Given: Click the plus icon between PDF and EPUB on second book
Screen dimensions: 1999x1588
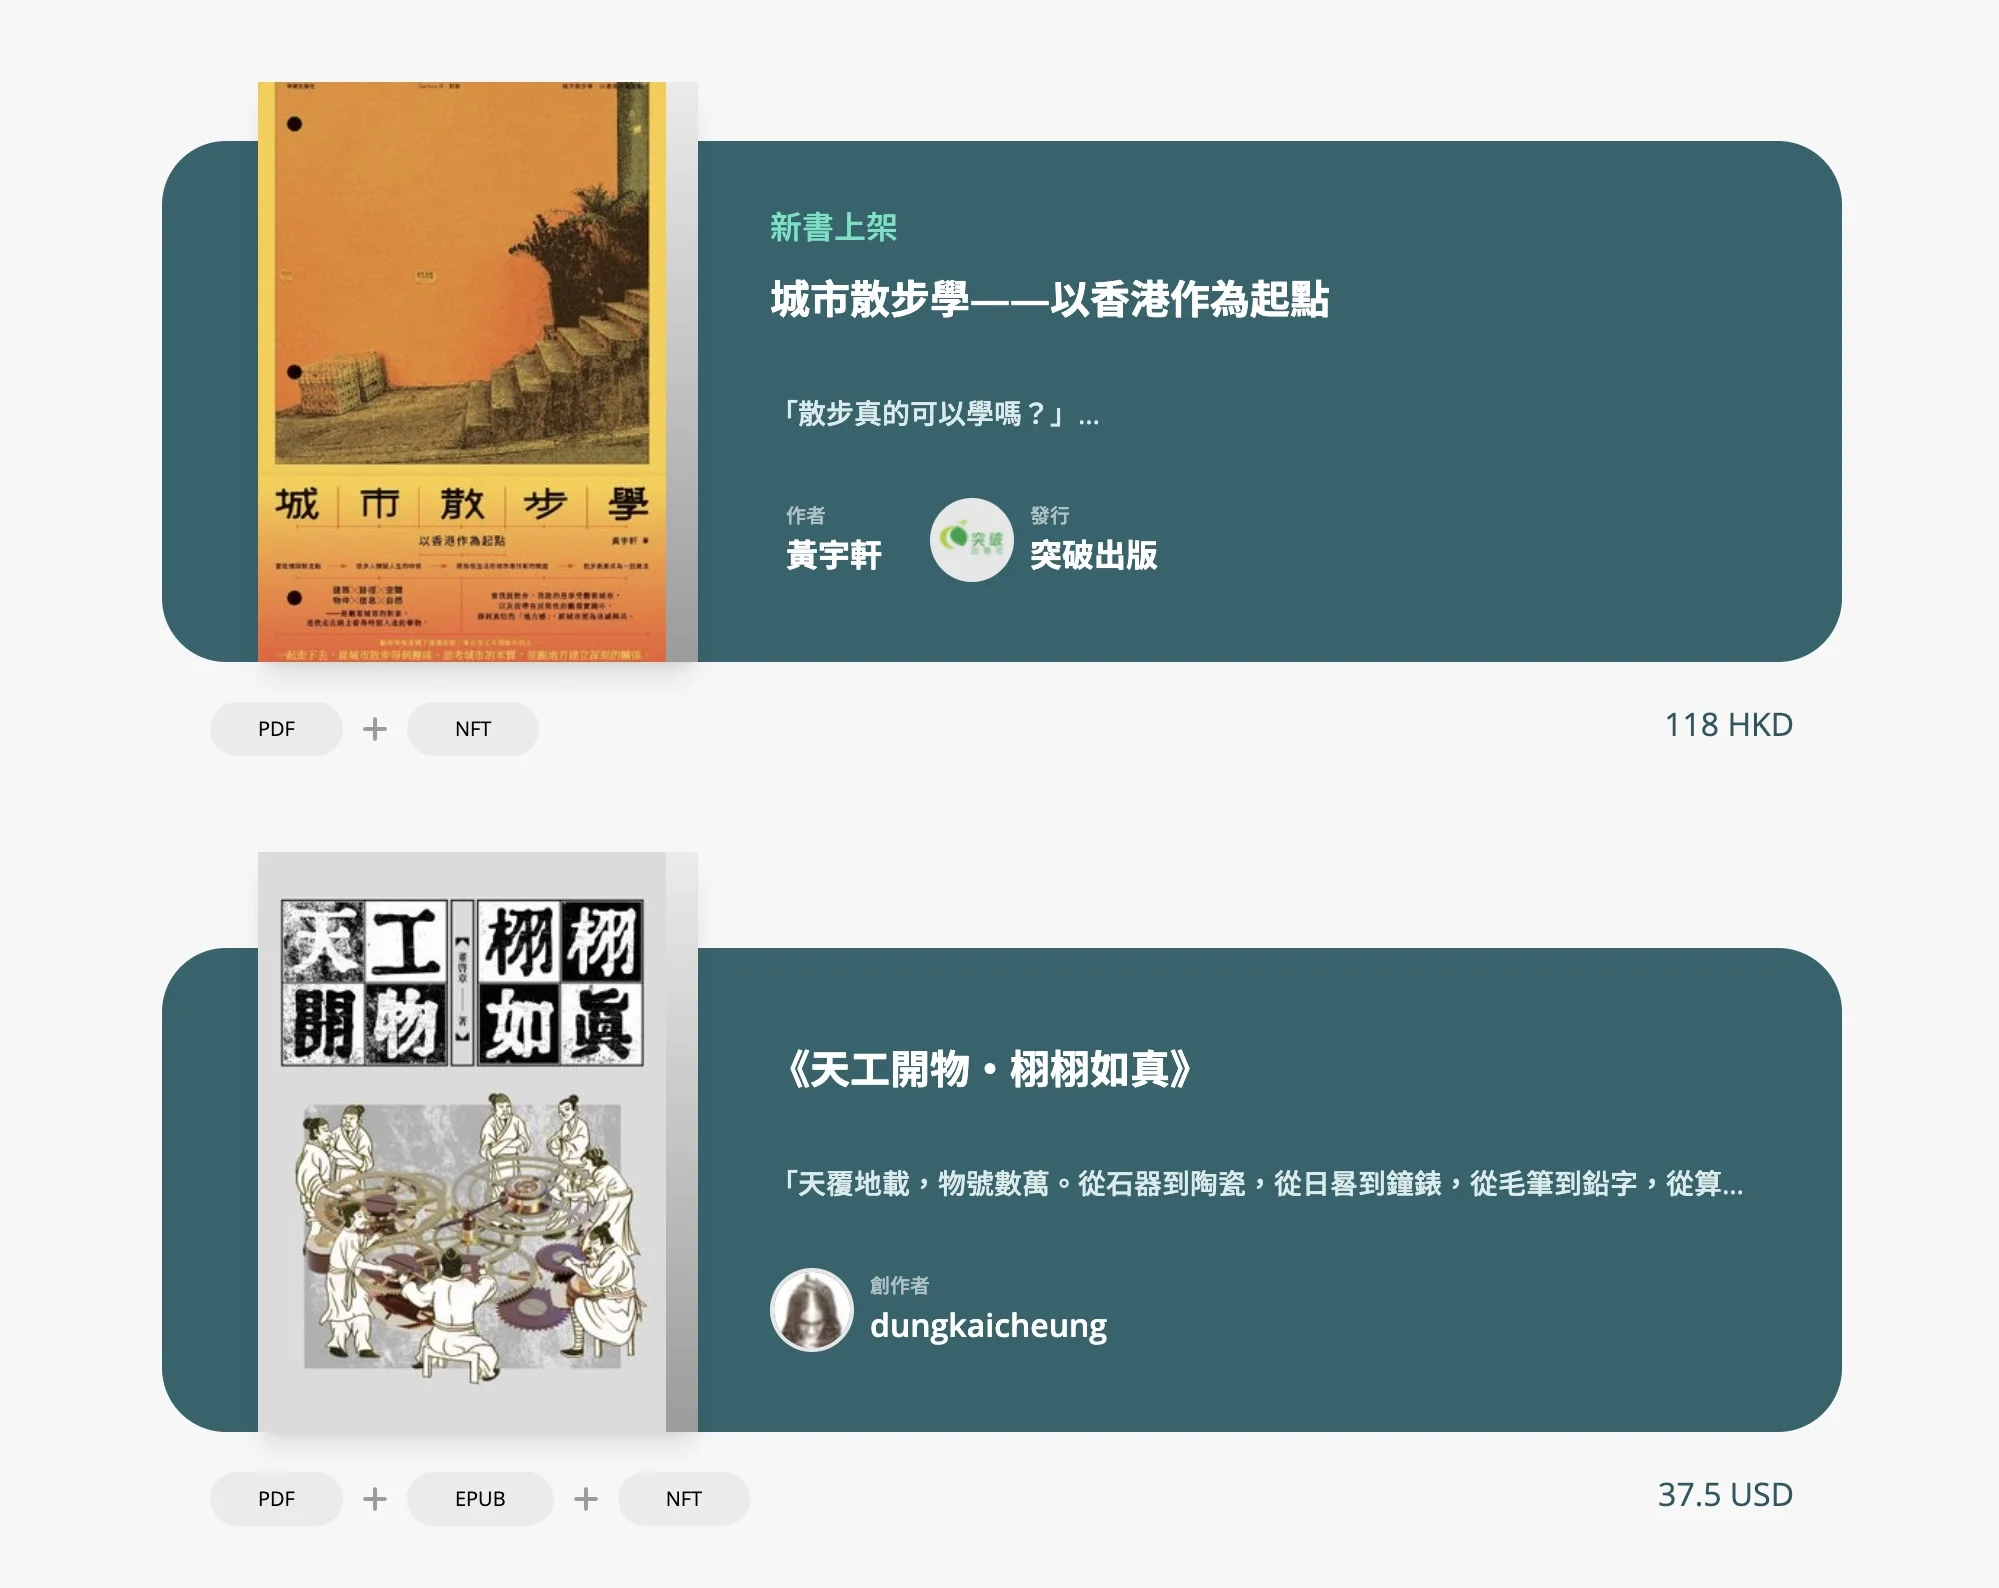Looking at the screenshot, I should (x=375, y=1499).
